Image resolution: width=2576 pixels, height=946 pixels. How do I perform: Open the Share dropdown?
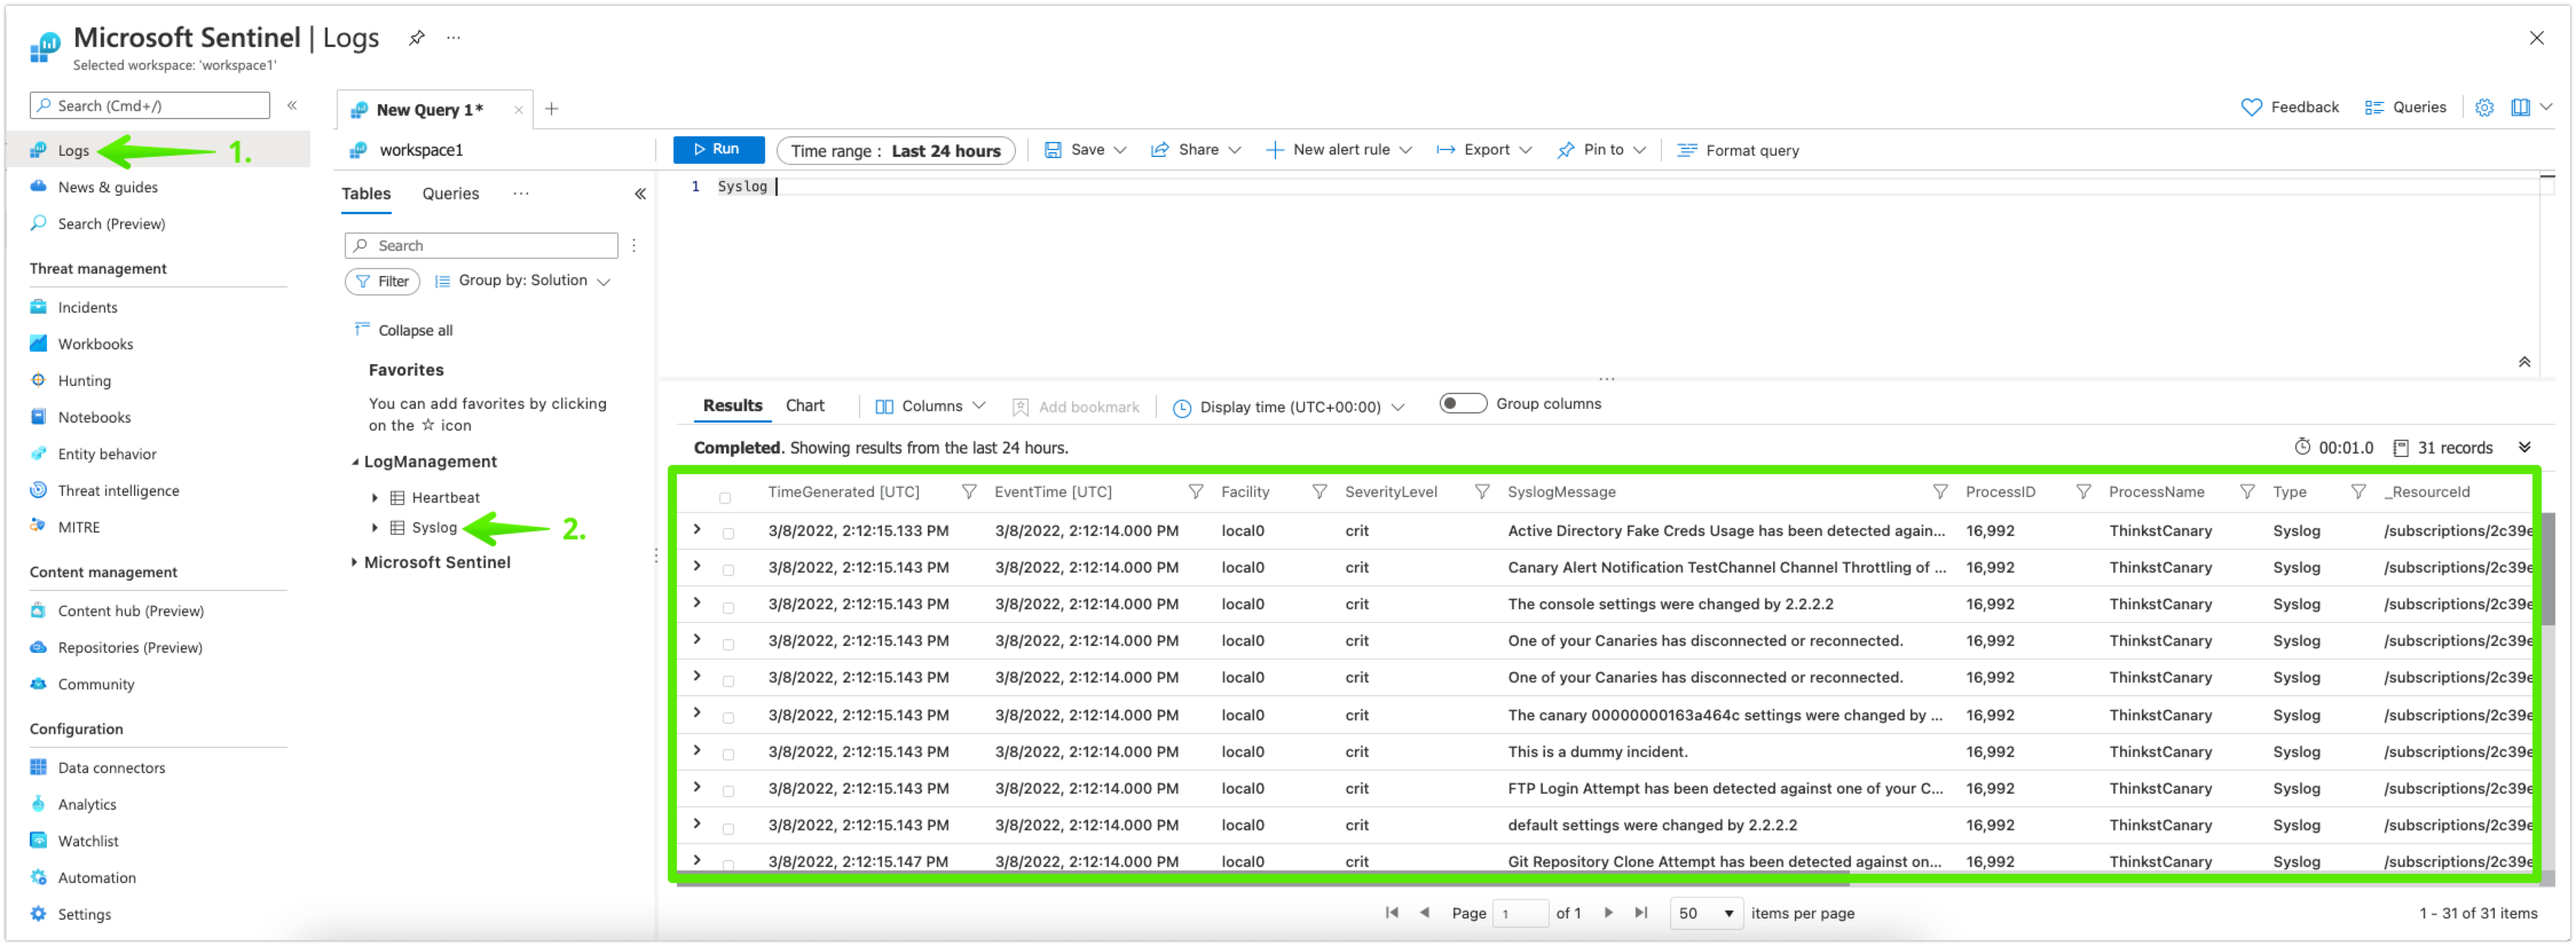tap(1195, 150)
